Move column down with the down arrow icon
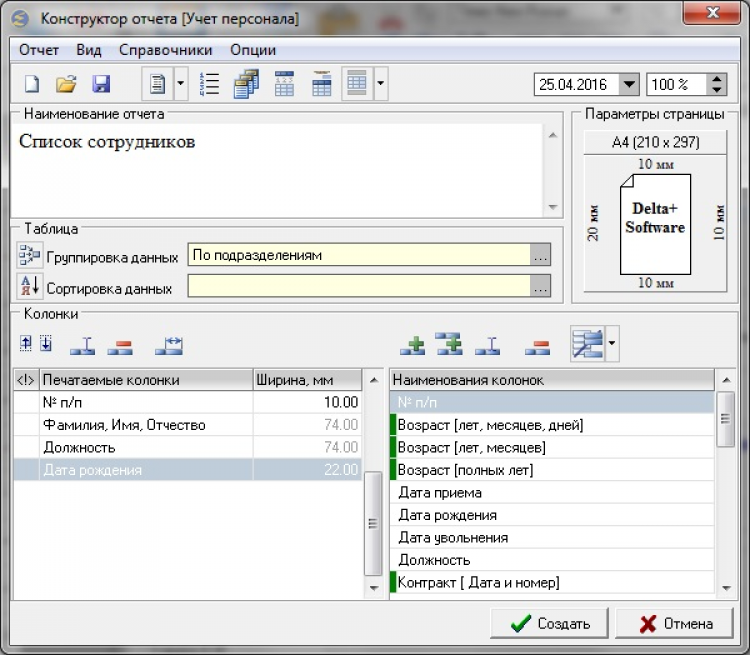750x655 pixels. (46, 343)
